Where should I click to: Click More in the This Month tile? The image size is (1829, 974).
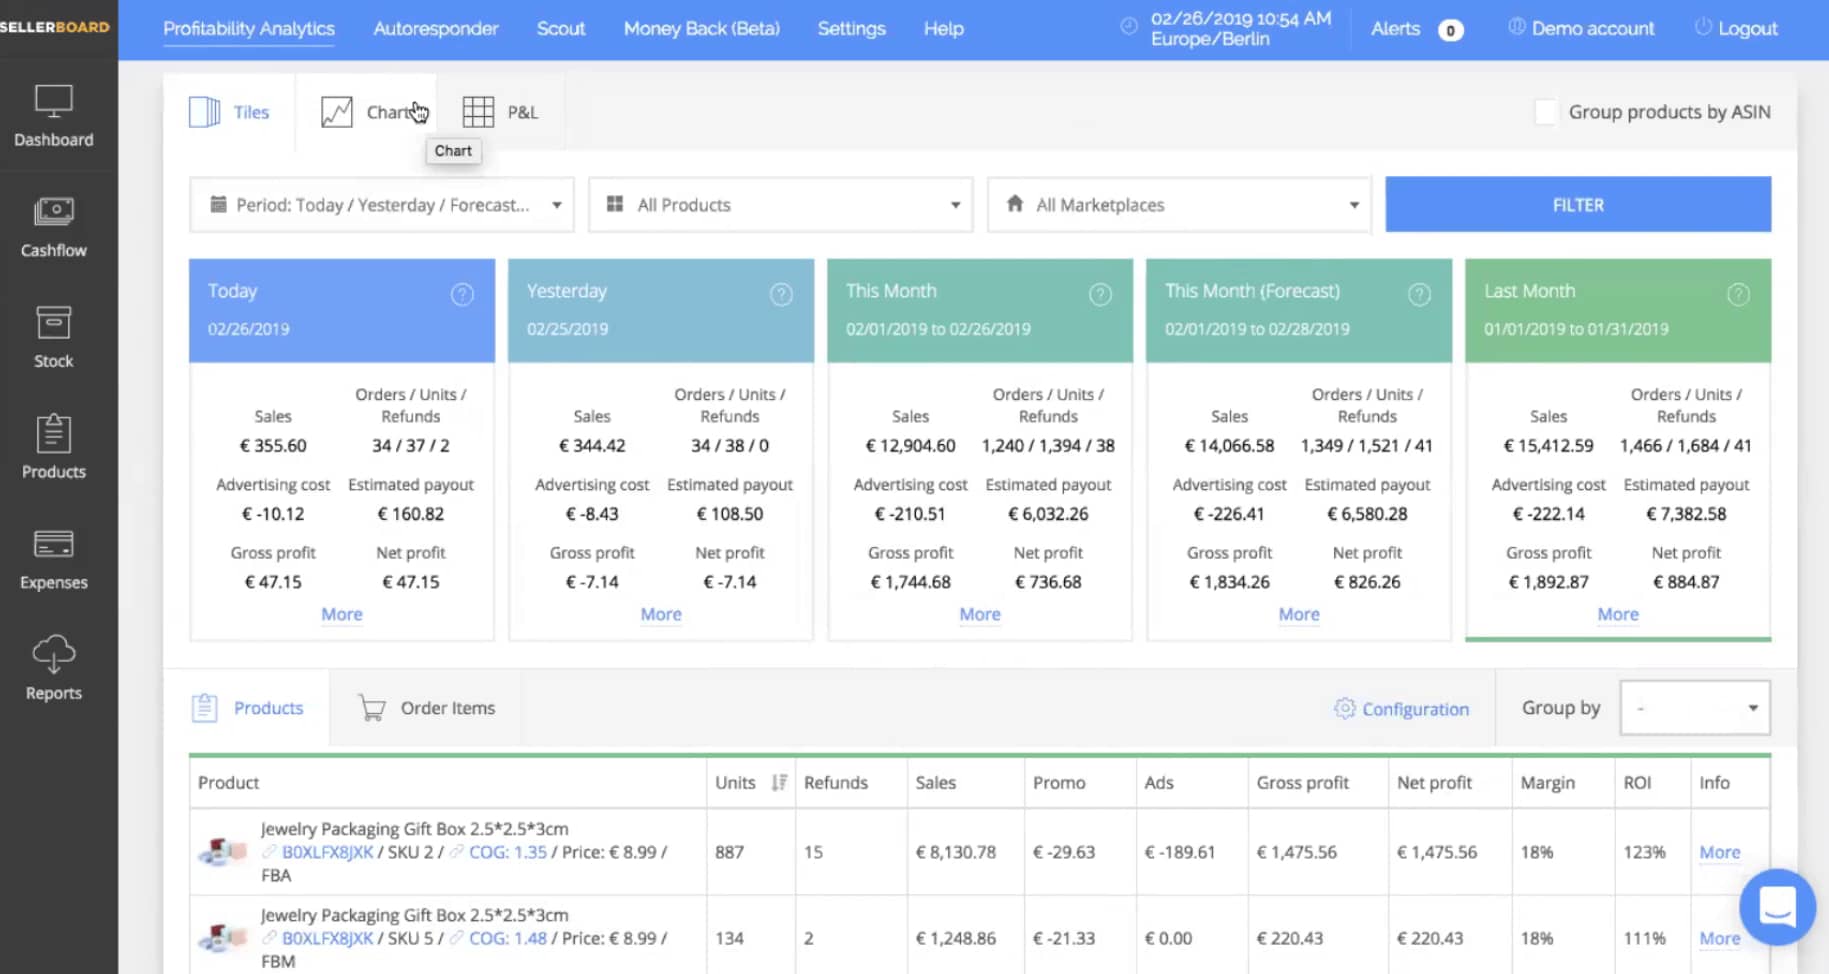point(980,614)
